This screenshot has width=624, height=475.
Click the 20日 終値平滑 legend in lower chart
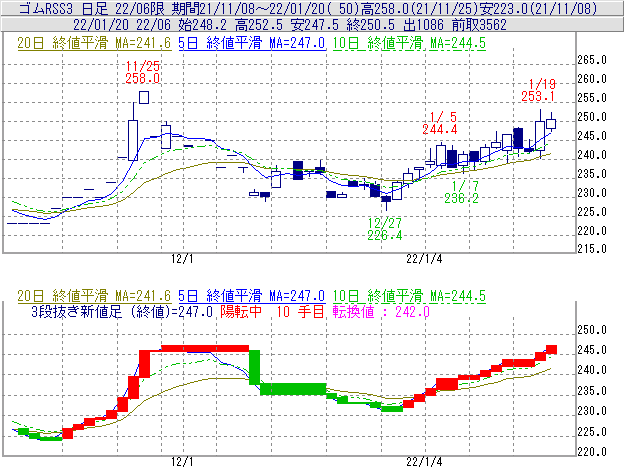click(x=94, y=296)
